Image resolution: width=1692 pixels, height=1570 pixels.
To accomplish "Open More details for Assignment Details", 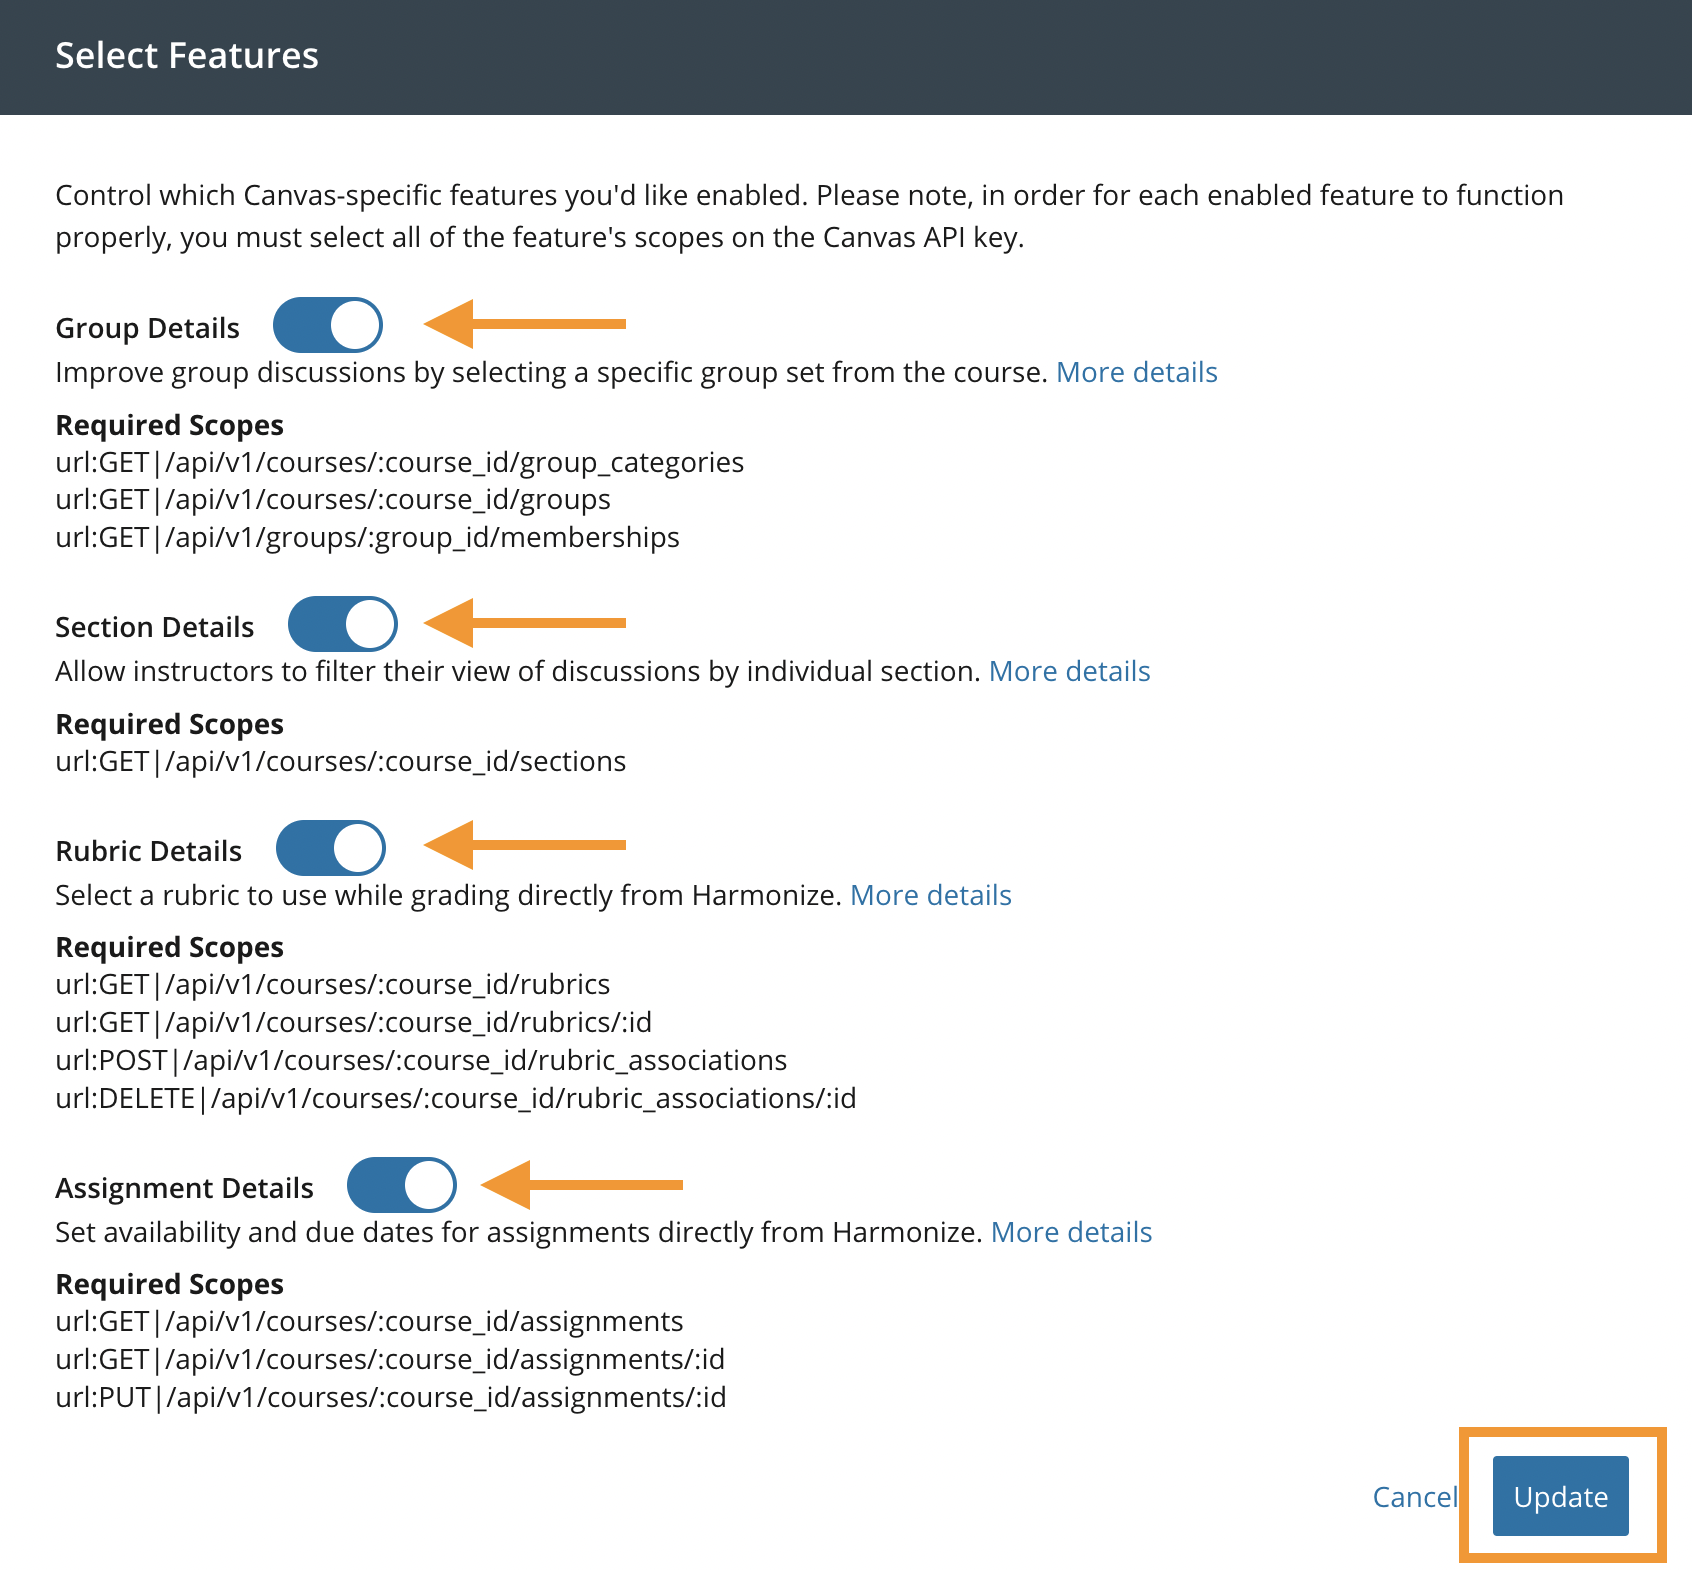I will [1071, 1232].
